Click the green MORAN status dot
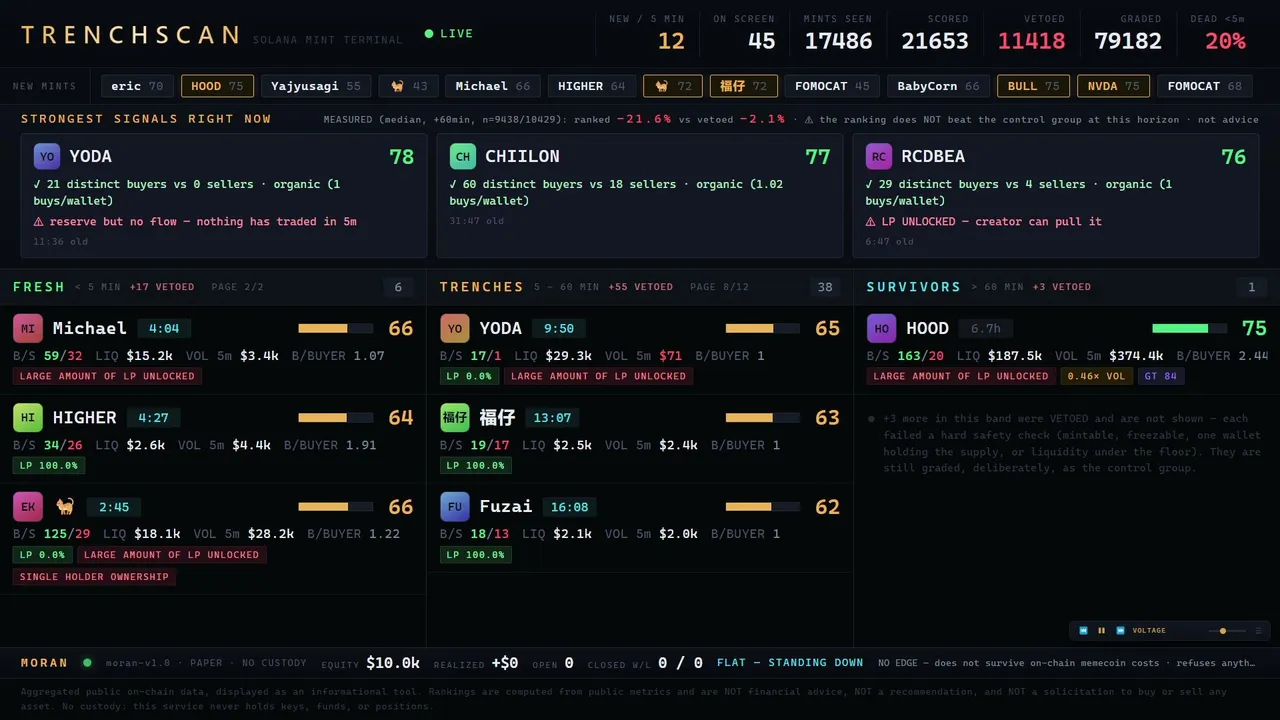The image size is (1280, 720). (x=87, y=662)
